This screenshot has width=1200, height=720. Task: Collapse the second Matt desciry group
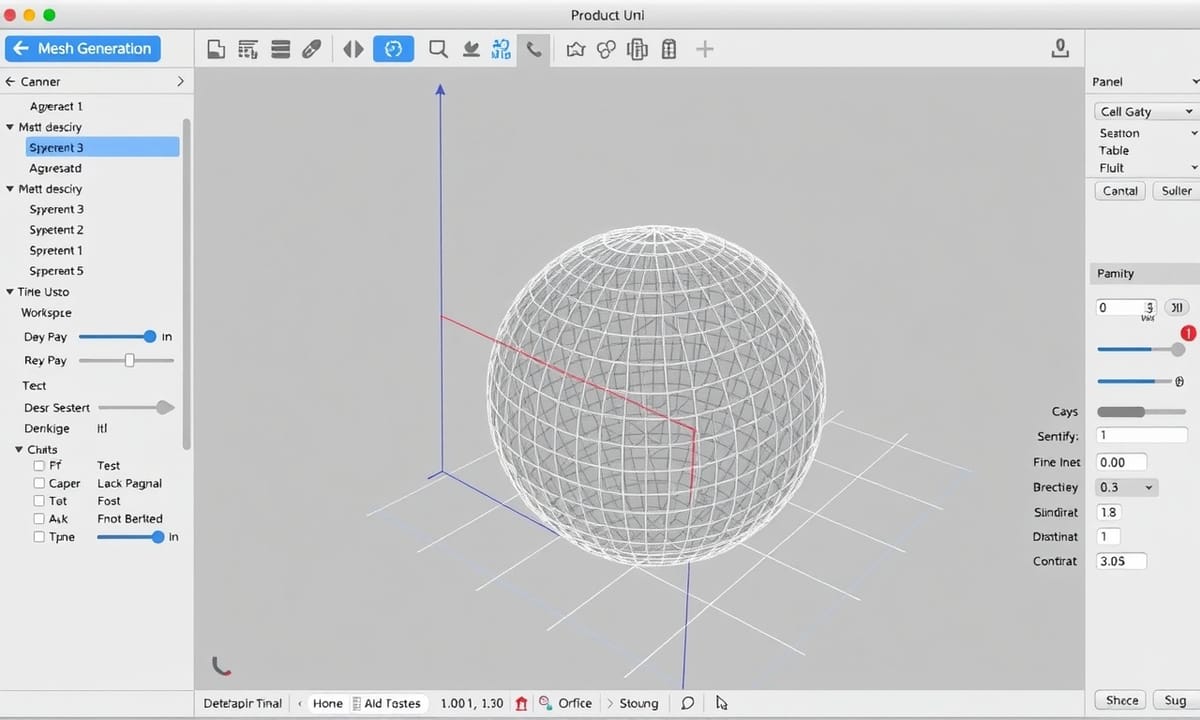tap(10, 189)
